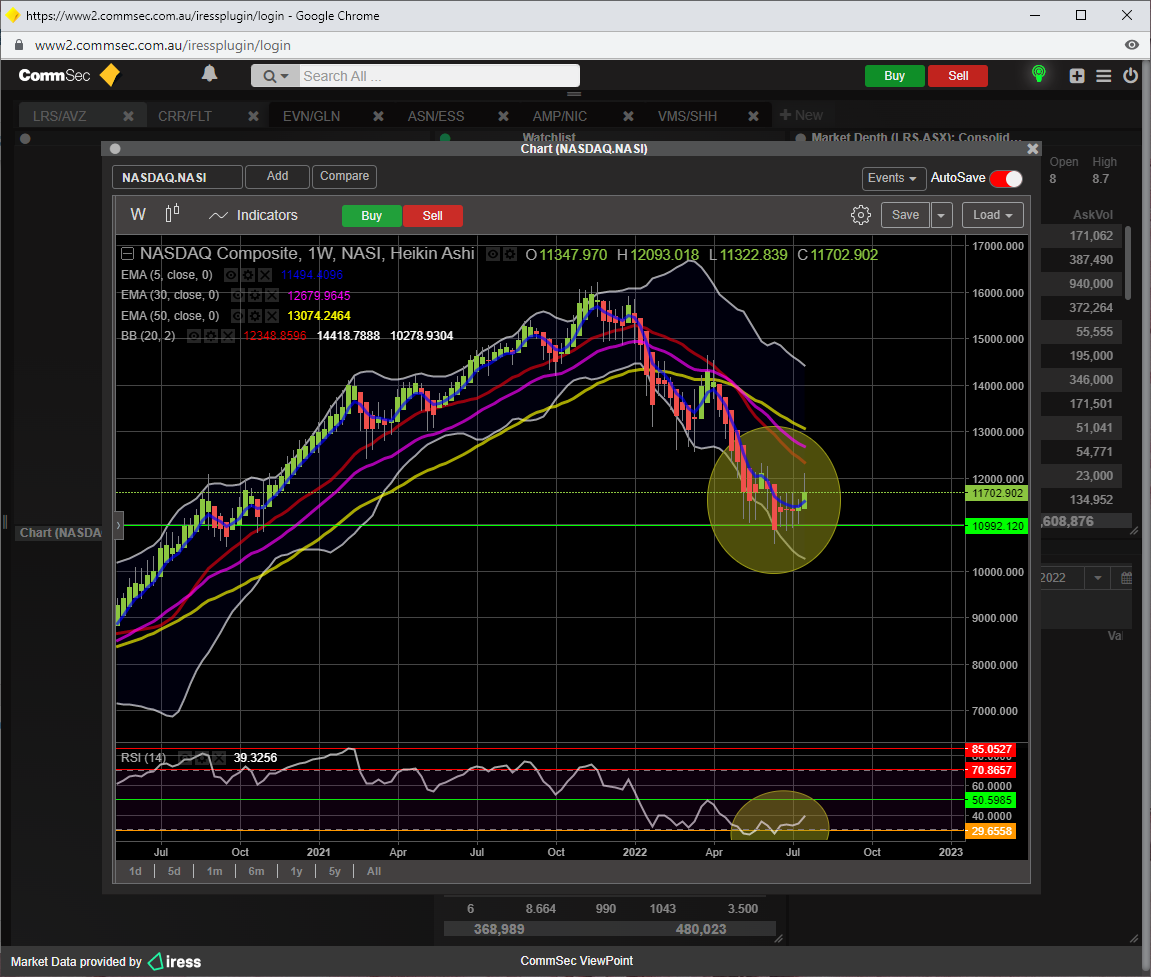
Task: Click the padlock site info icon
Action: click(x=19, y=45)
